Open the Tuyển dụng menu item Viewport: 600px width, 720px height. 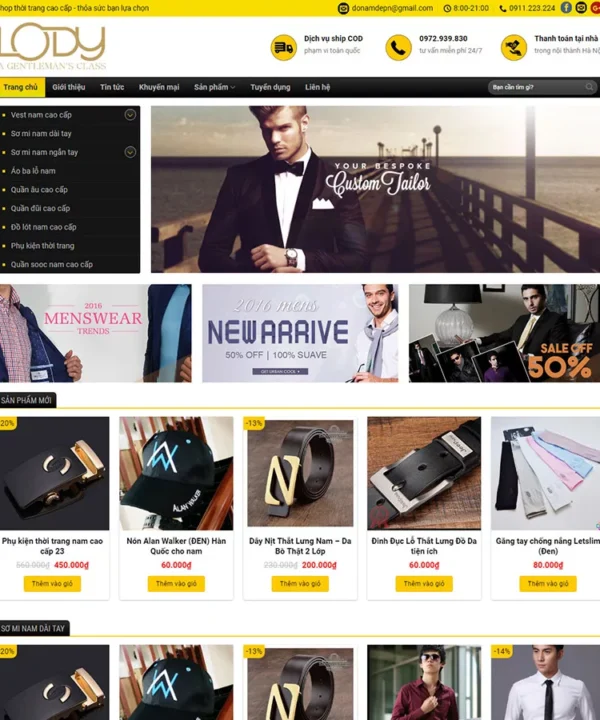click(x=270, y=87)
